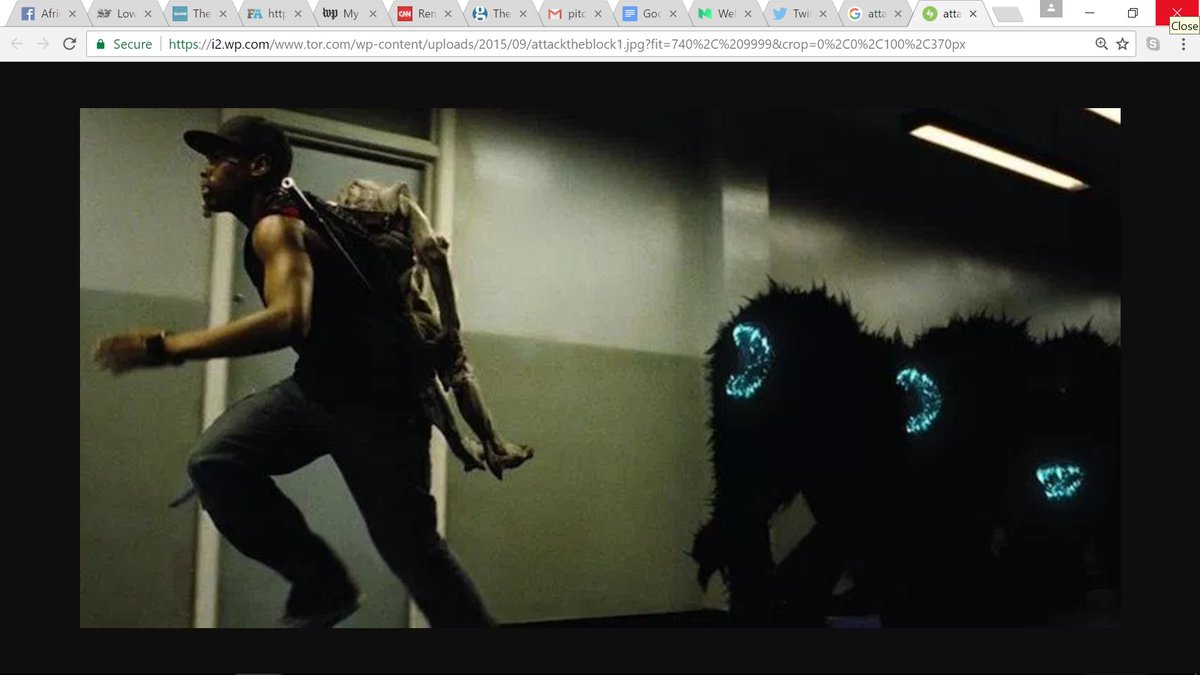Close the 'My' tab

point(374,14)
